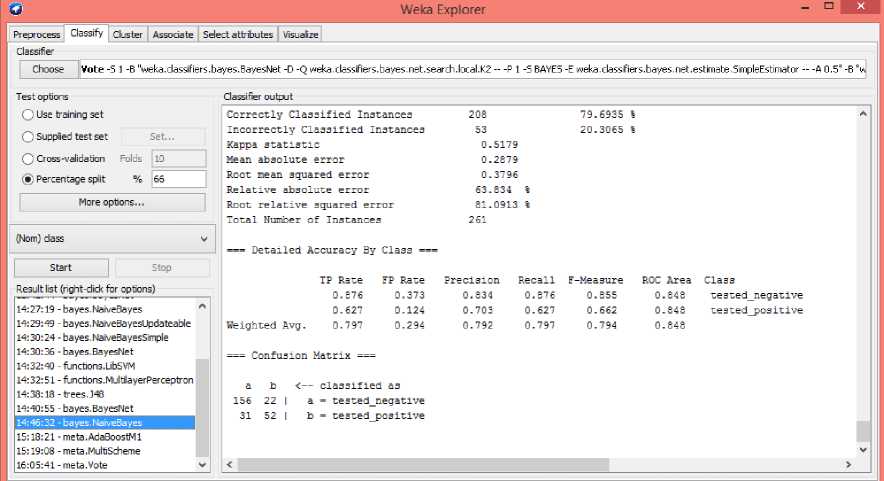Click the Confusion Matrix heading
The height and width of the screenshot is (481, 884).
301,355
